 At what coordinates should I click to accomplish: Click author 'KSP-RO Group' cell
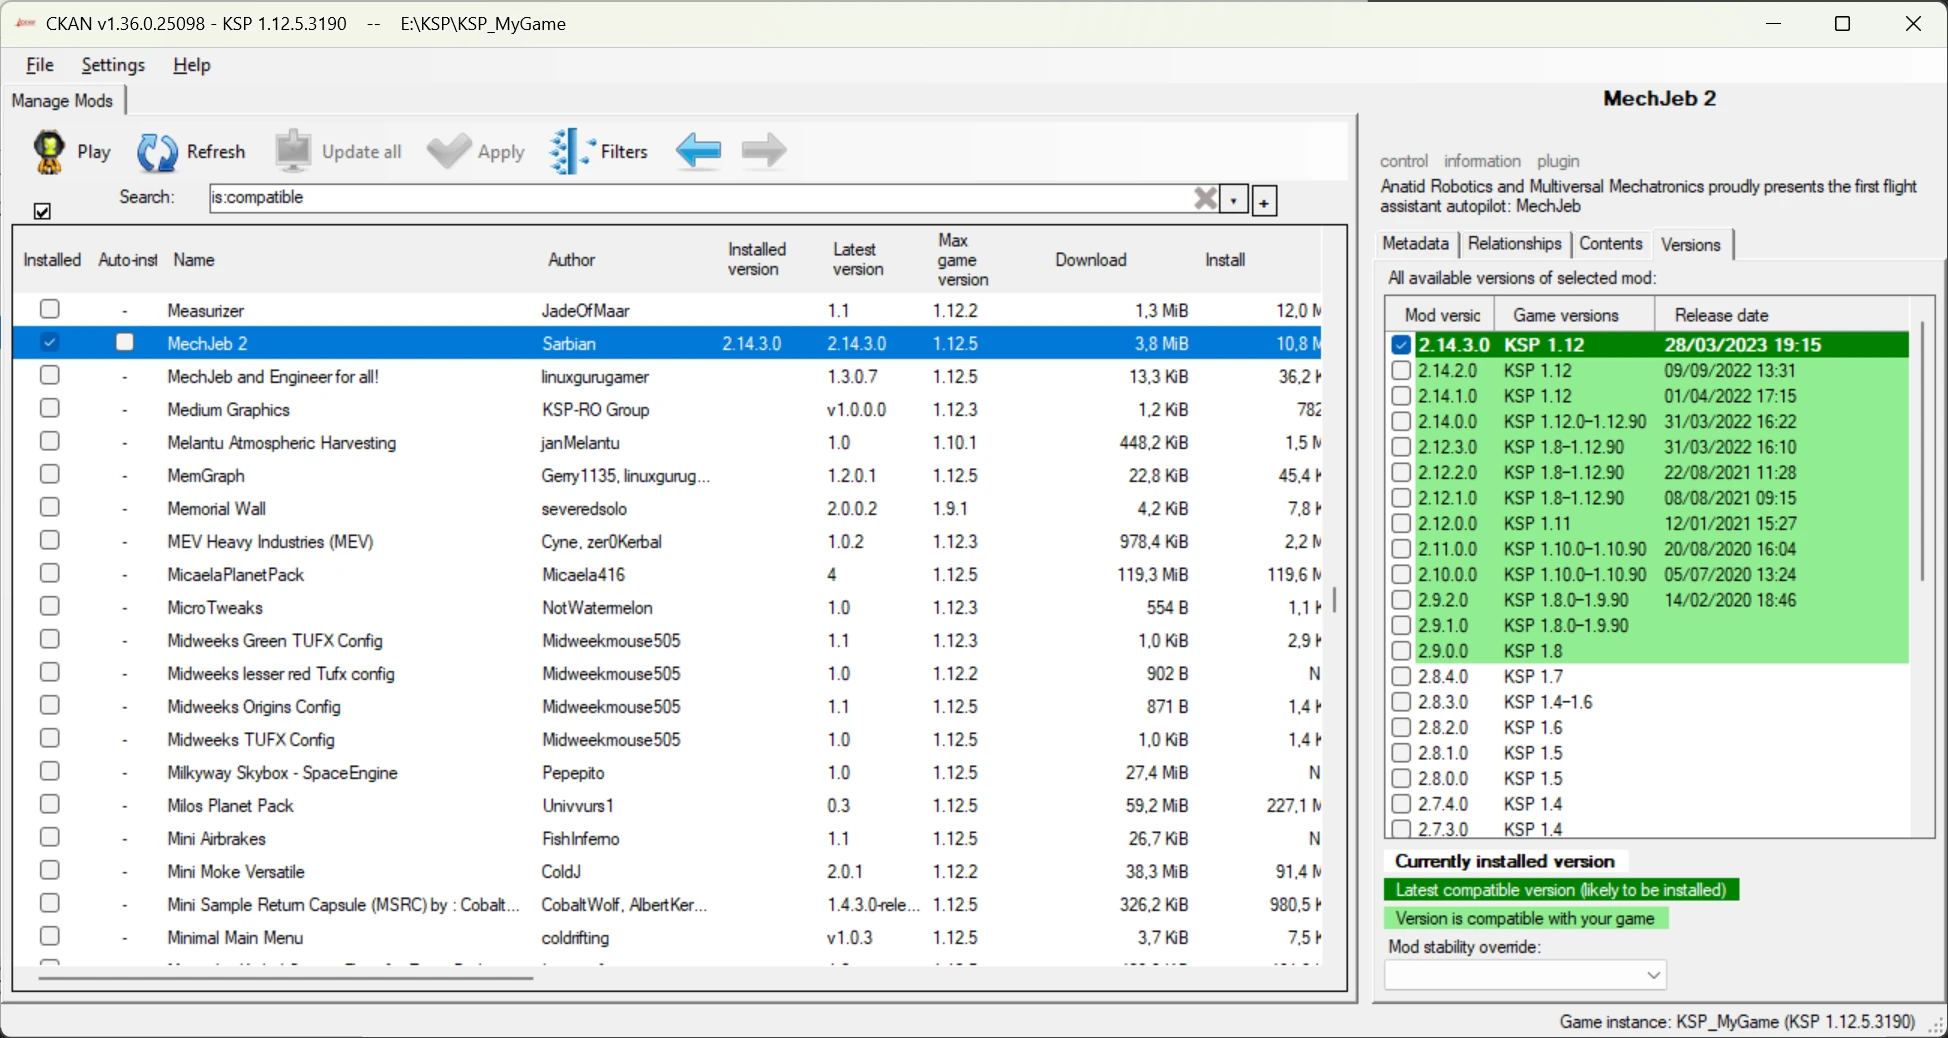pyautogui.click(x=596, y=409)
